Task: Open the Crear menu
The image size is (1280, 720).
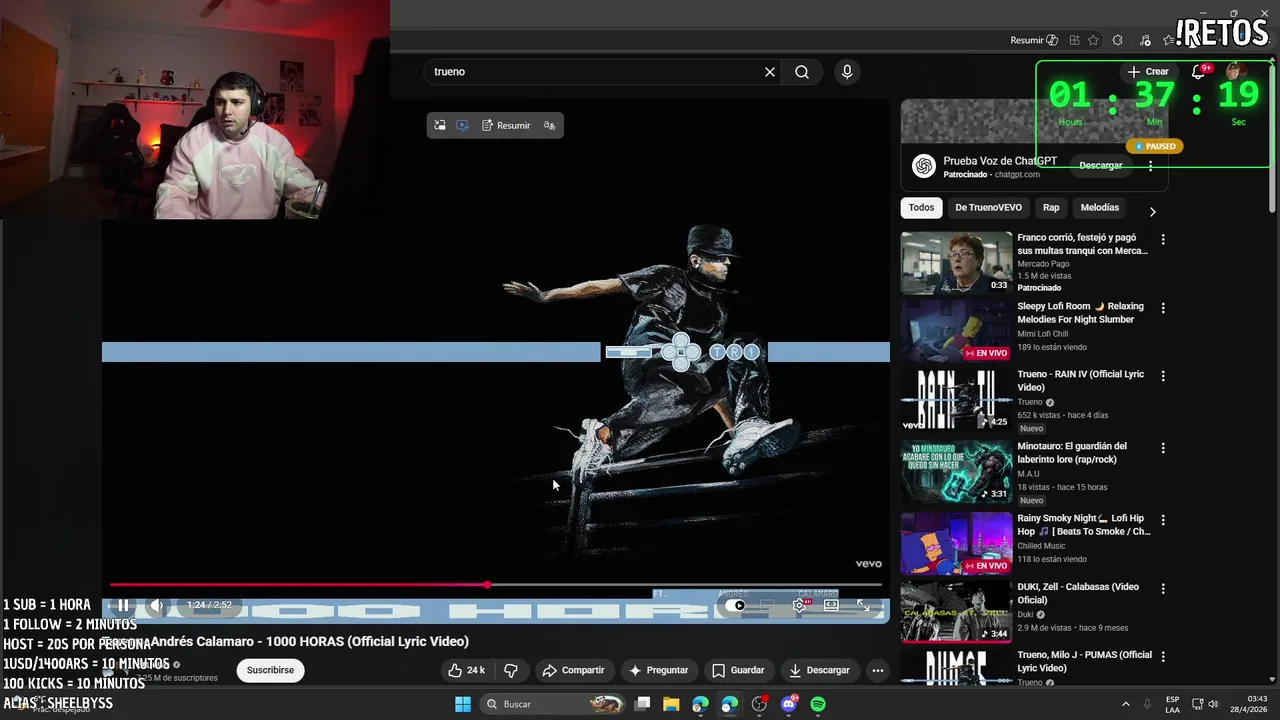Action: [x=1148, y=72]
